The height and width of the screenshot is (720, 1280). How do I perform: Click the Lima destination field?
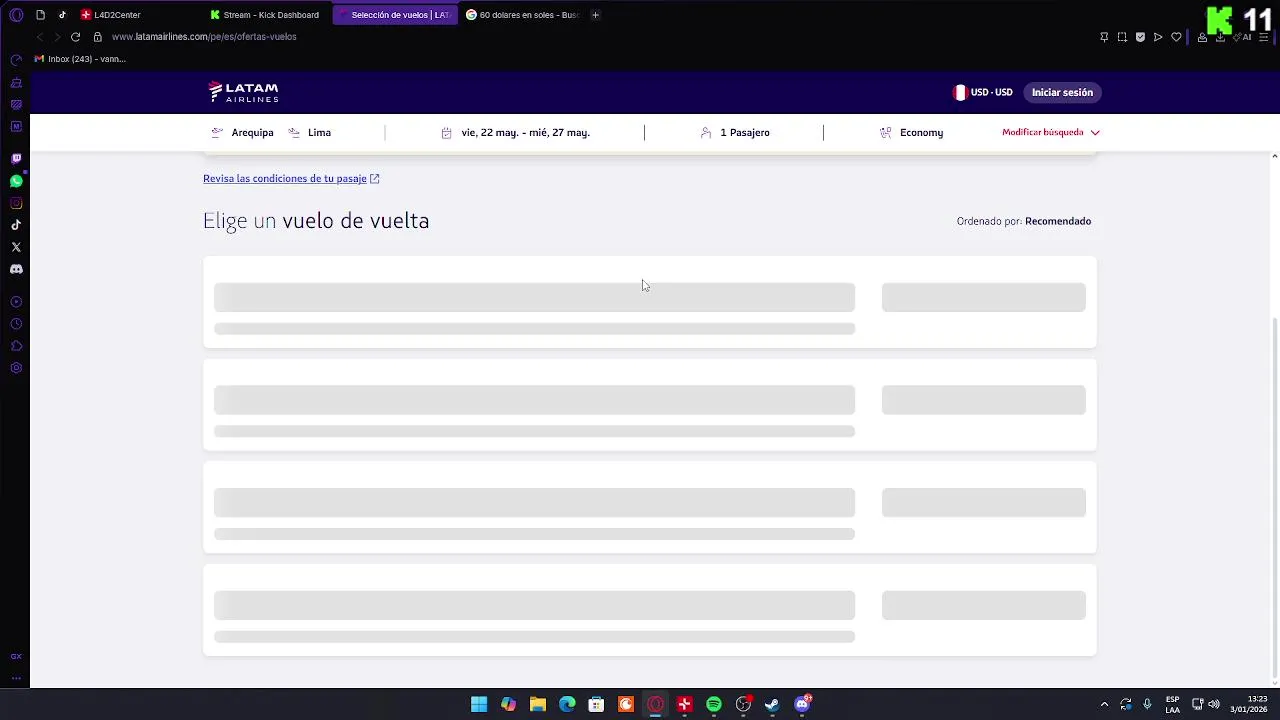click(310, 132)
